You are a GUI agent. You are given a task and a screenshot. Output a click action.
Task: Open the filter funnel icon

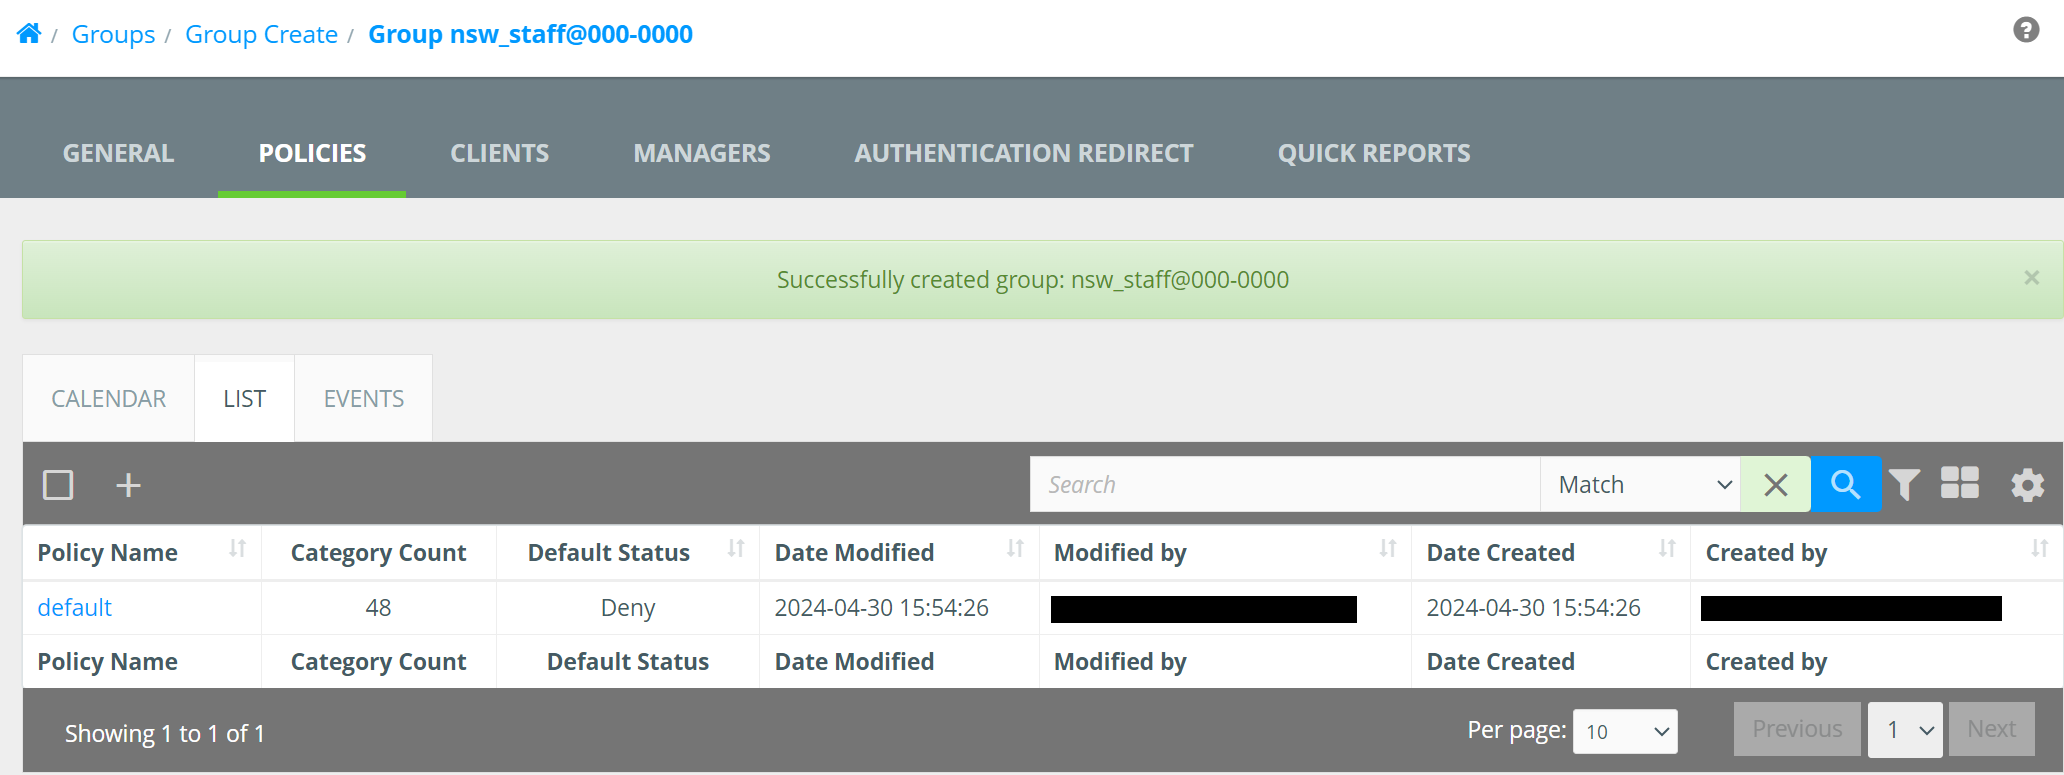pyautogui.click(x=1904, y=485)
